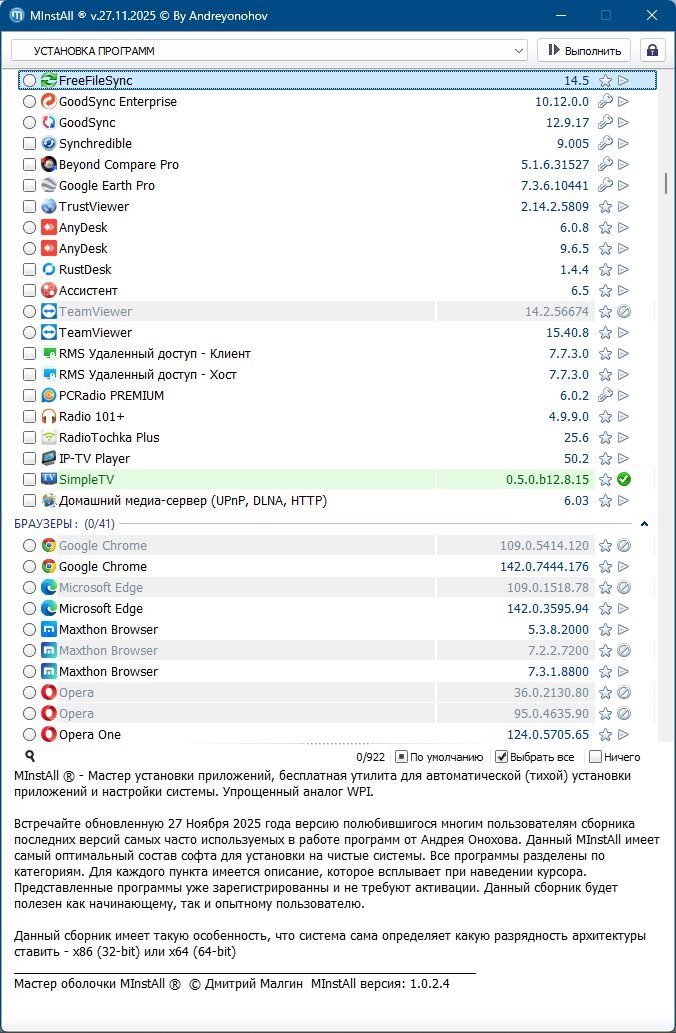The image size is (676, 1033).
Task: Click the green checkmark icon for SimpleTV
Action: [623, 480]
